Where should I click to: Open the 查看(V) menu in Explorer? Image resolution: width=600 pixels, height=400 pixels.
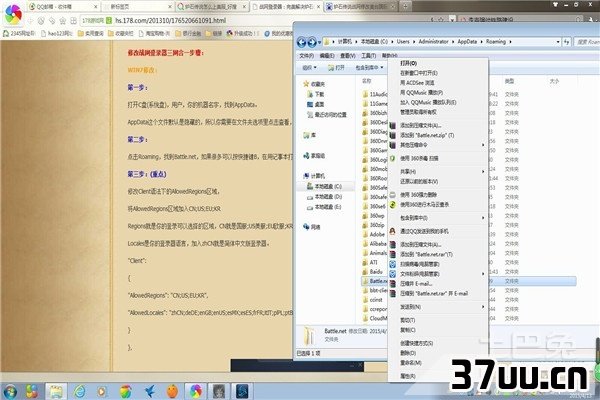click(x=347, y=56)
